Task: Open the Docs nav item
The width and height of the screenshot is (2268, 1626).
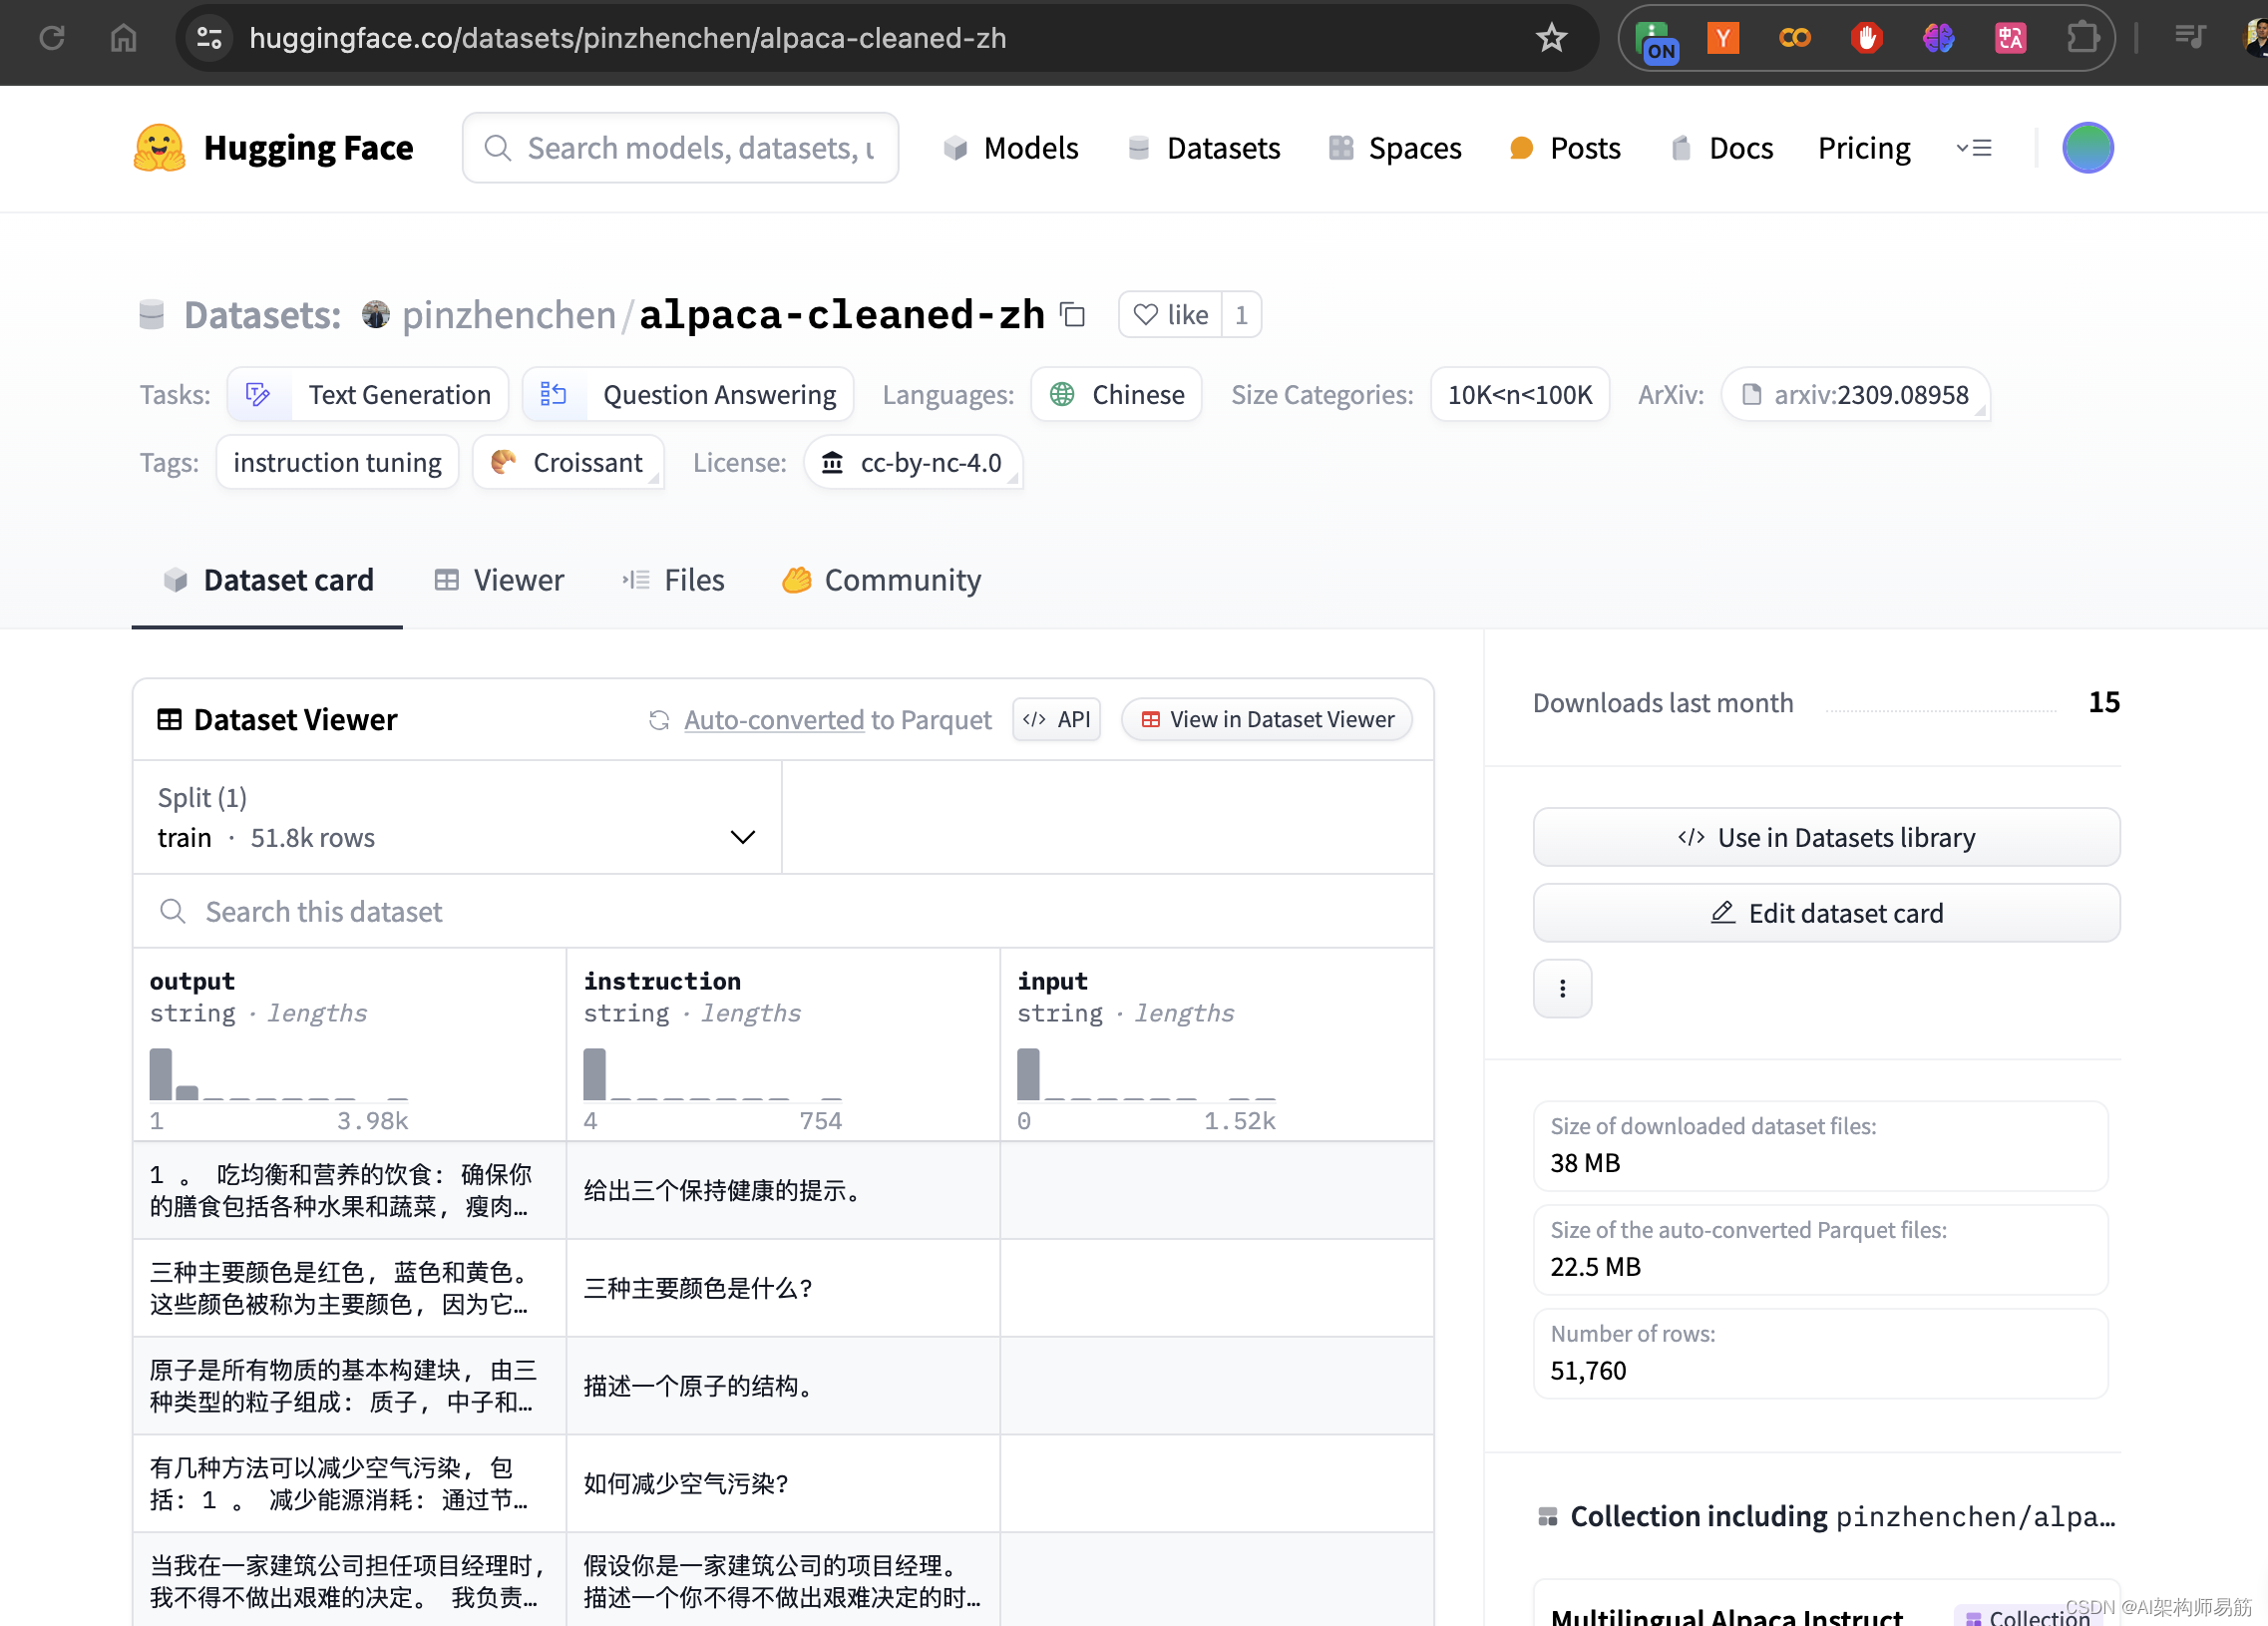Action: (x=1722, y=148)
